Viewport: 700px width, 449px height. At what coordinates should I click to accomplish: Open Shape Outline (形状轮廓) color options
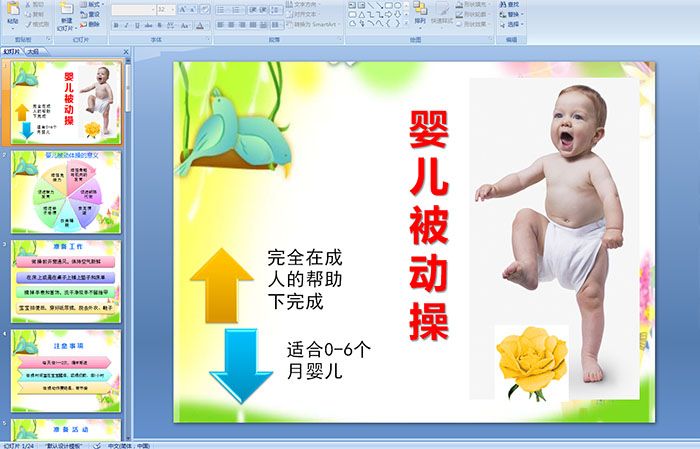[473, 14]
